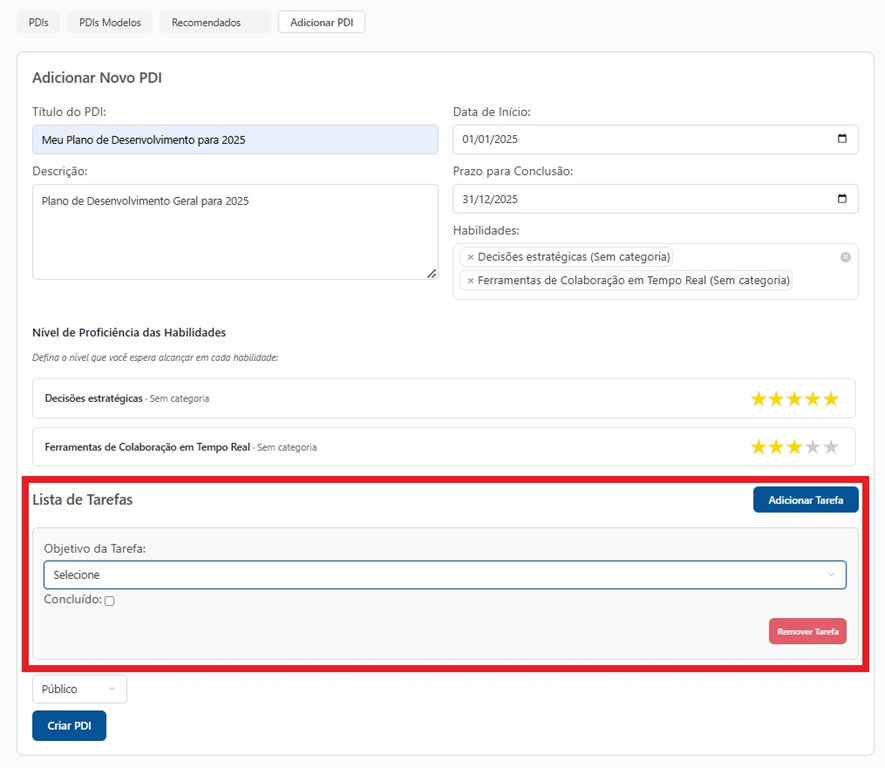Switch to the PDIs tab
The image size is (885, 768).
click(38, 22)
